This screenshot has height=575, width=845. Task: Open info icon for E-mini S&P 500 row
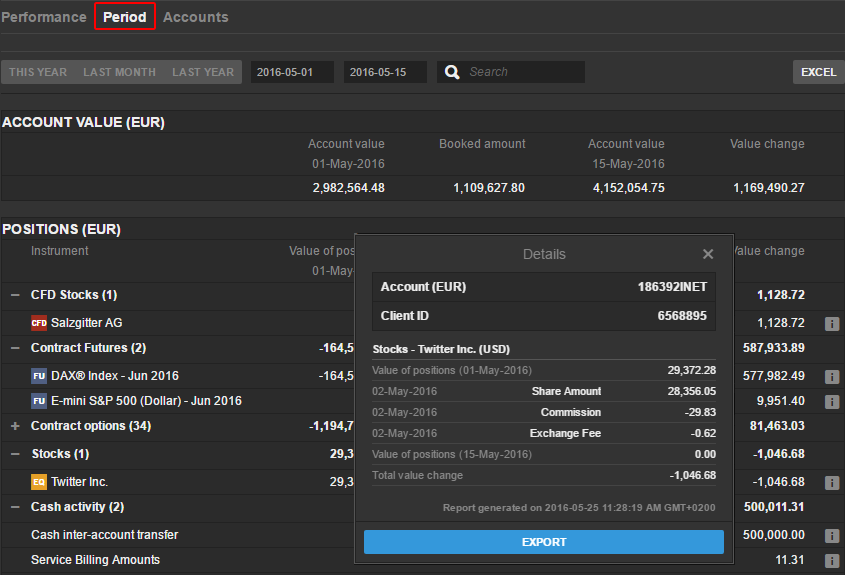(831, 401)
